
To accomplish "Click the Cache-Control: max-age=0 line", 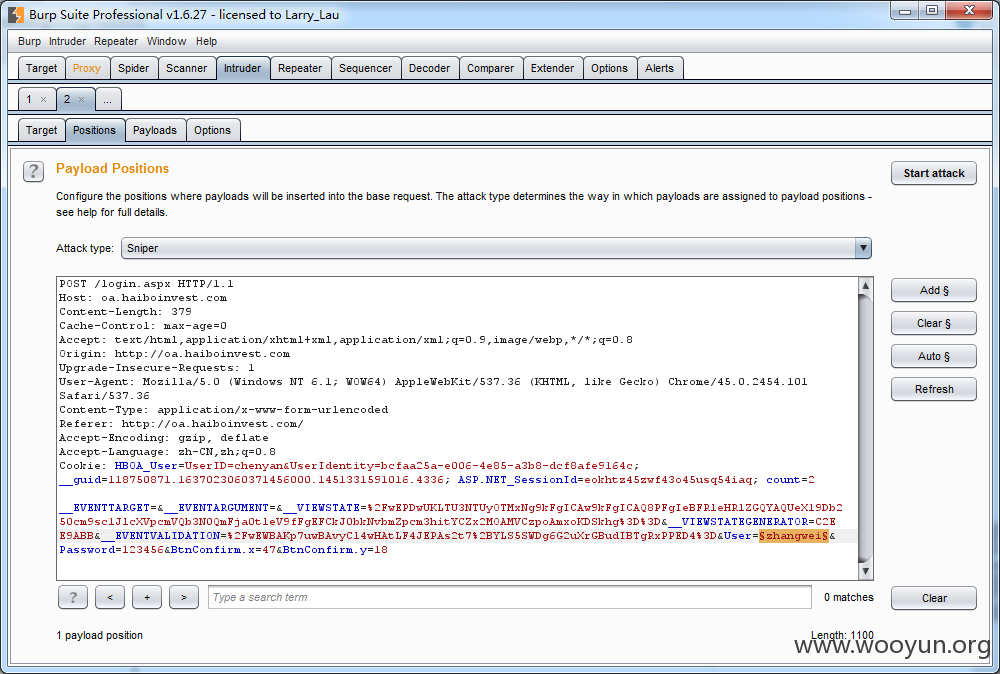I will (x=143, y=326).
